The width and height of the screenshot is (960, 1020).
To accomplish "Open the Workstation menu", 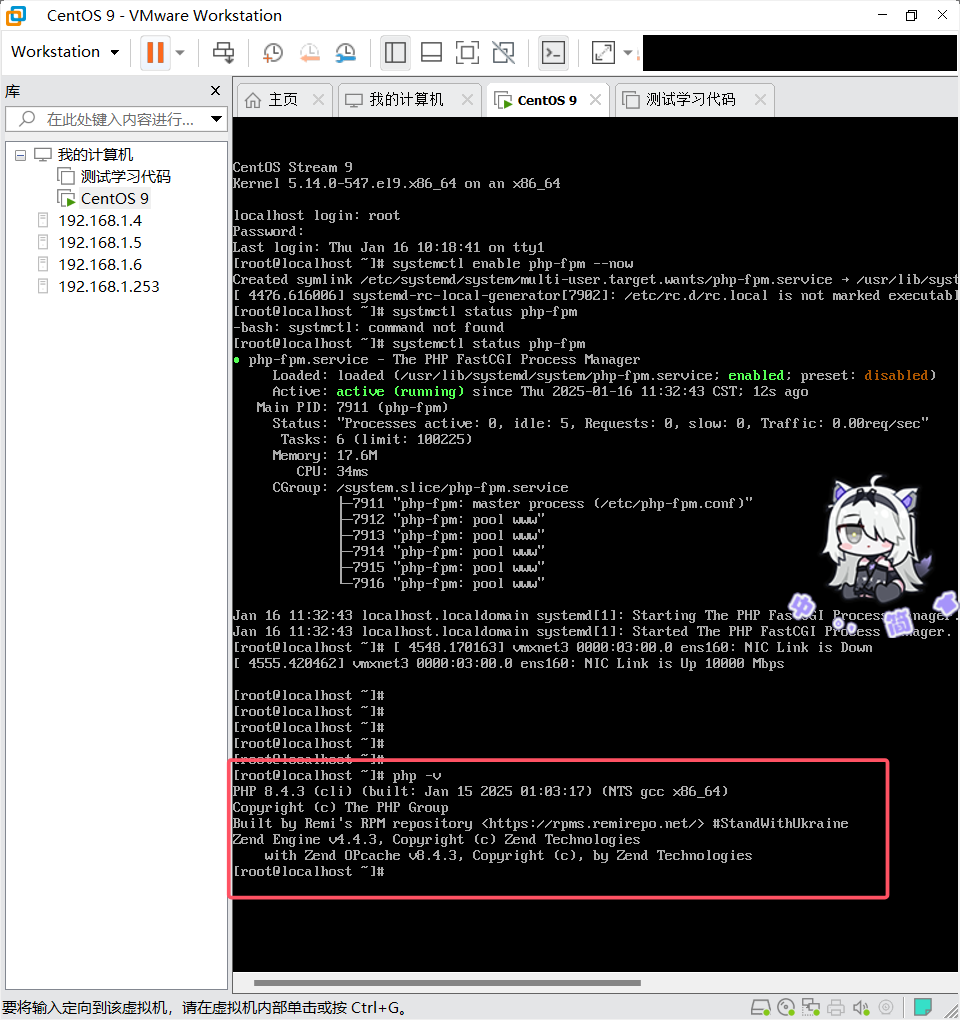I will pyautogui.click(x=65, y=52).
